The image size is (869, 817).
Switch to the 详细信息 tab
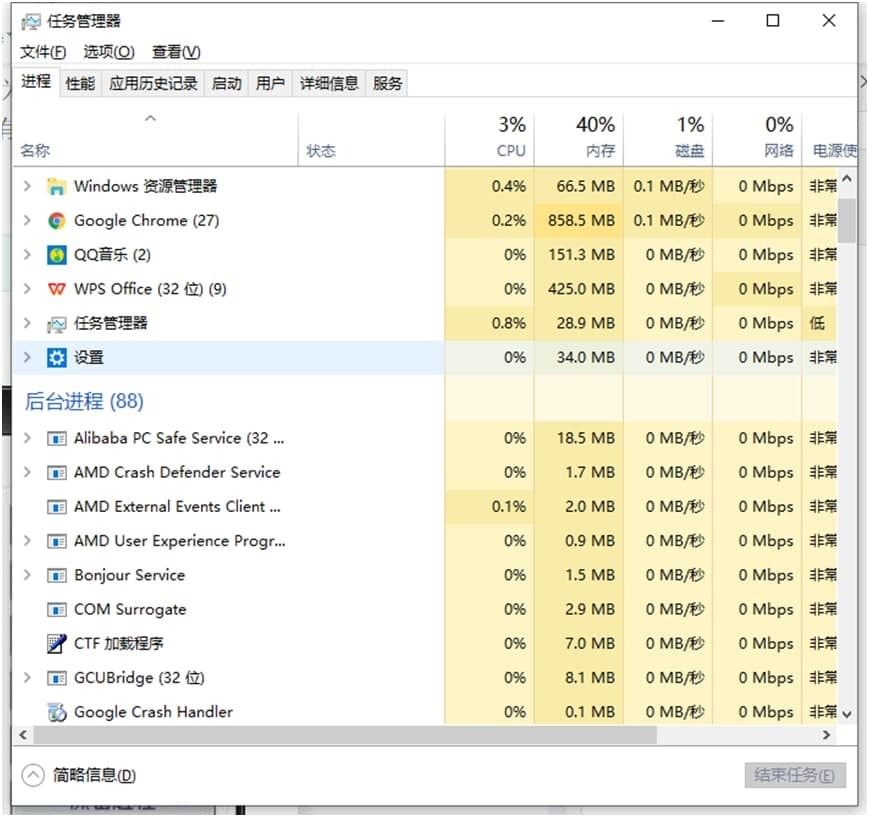[x=329, y=84]
